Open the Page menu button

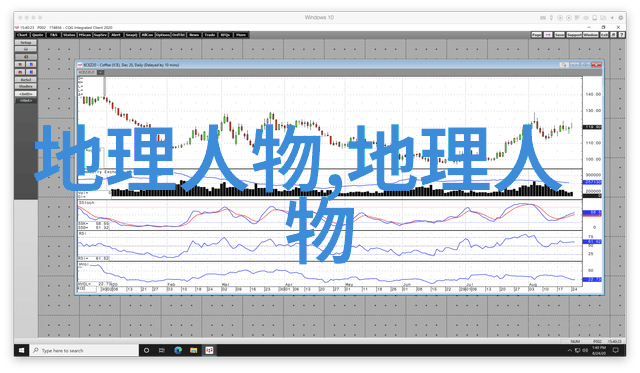pyautogui.click(x=537, y=35)
